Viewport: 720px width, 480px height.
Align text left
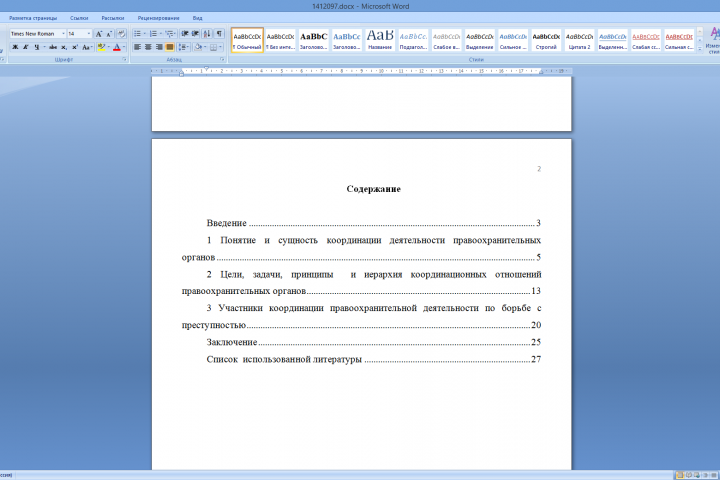pyautogui.click(x=137, y=47)
